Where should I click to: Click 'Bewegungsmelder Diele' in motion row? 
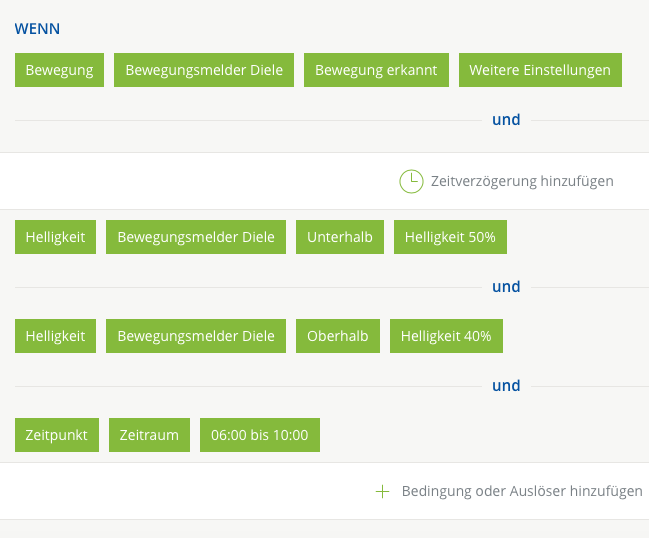point(204,70)
